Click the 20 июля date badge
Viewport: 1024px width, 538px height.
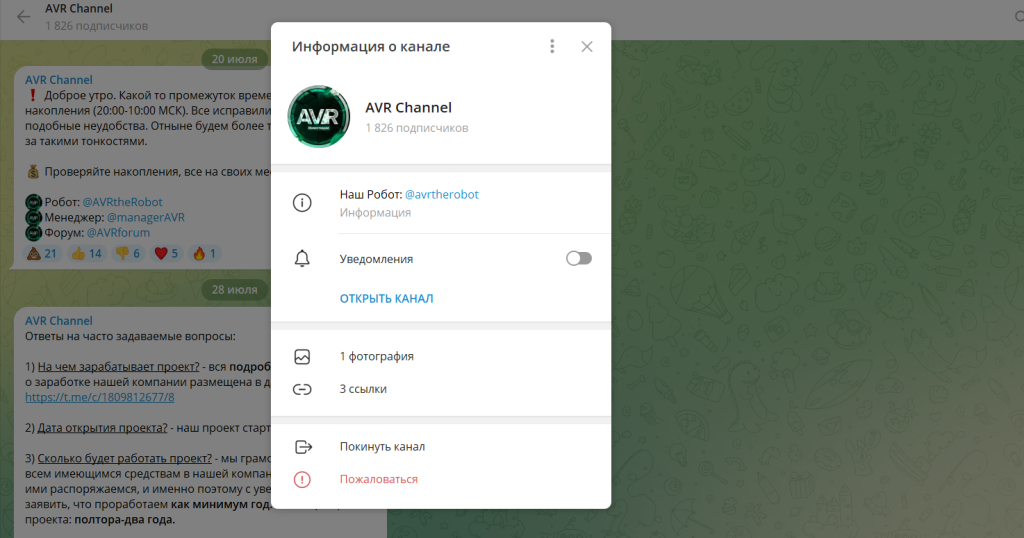234,59
